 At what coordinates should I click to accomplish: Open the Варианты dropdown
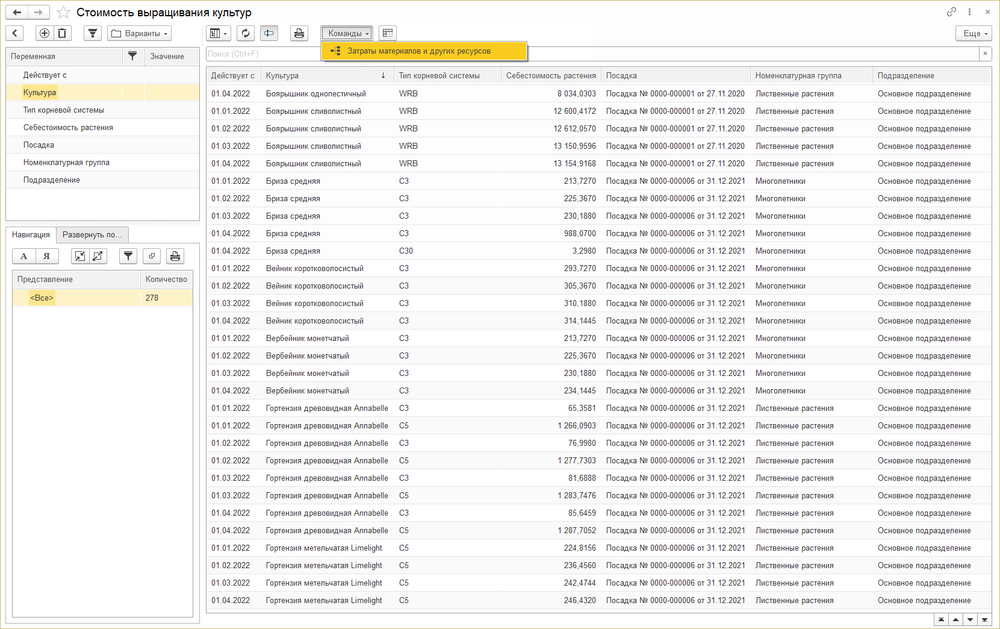point(139,33)
